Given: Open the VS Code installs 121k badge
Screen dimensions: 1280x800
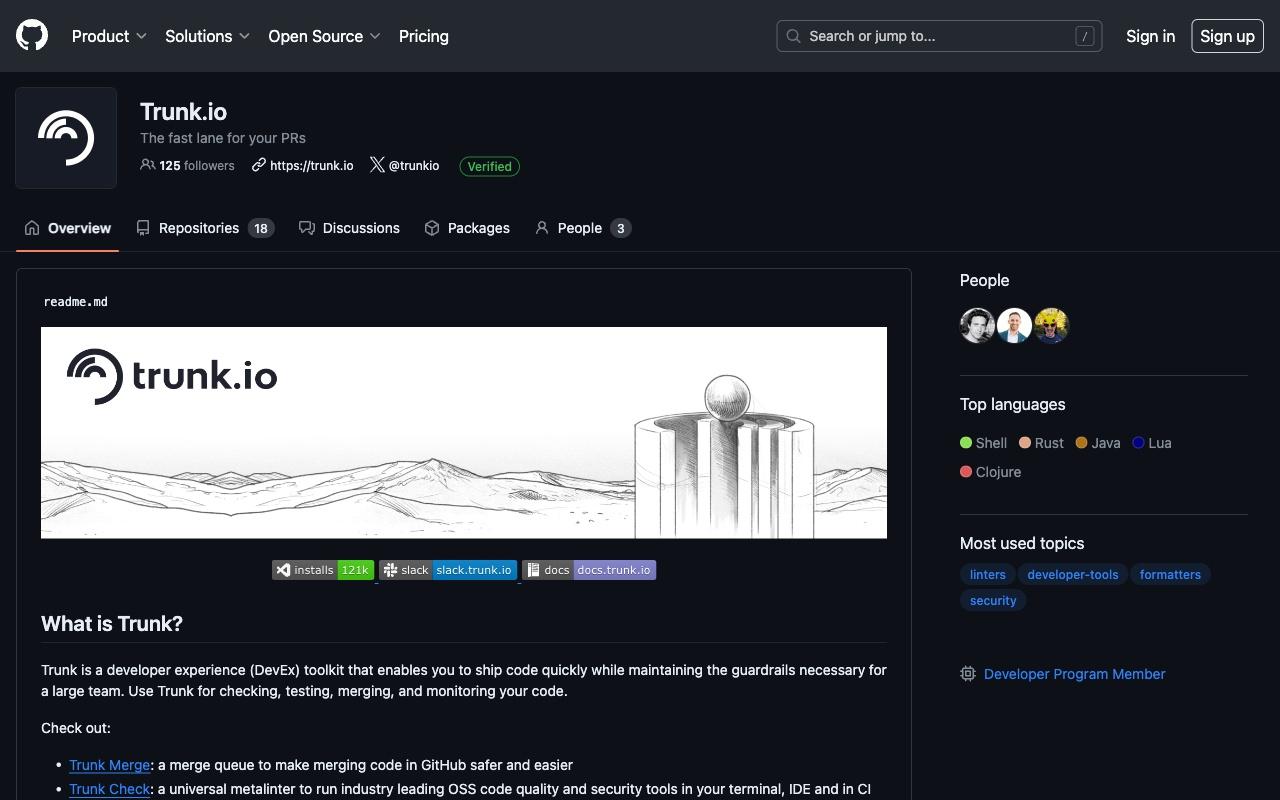Looking at the screenshot, I should (323, 570).
